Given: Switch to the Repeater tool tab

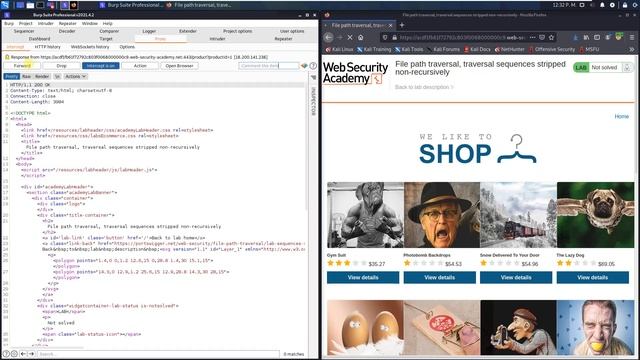Looking at the screenshot, I should click(x=283, y=39).
